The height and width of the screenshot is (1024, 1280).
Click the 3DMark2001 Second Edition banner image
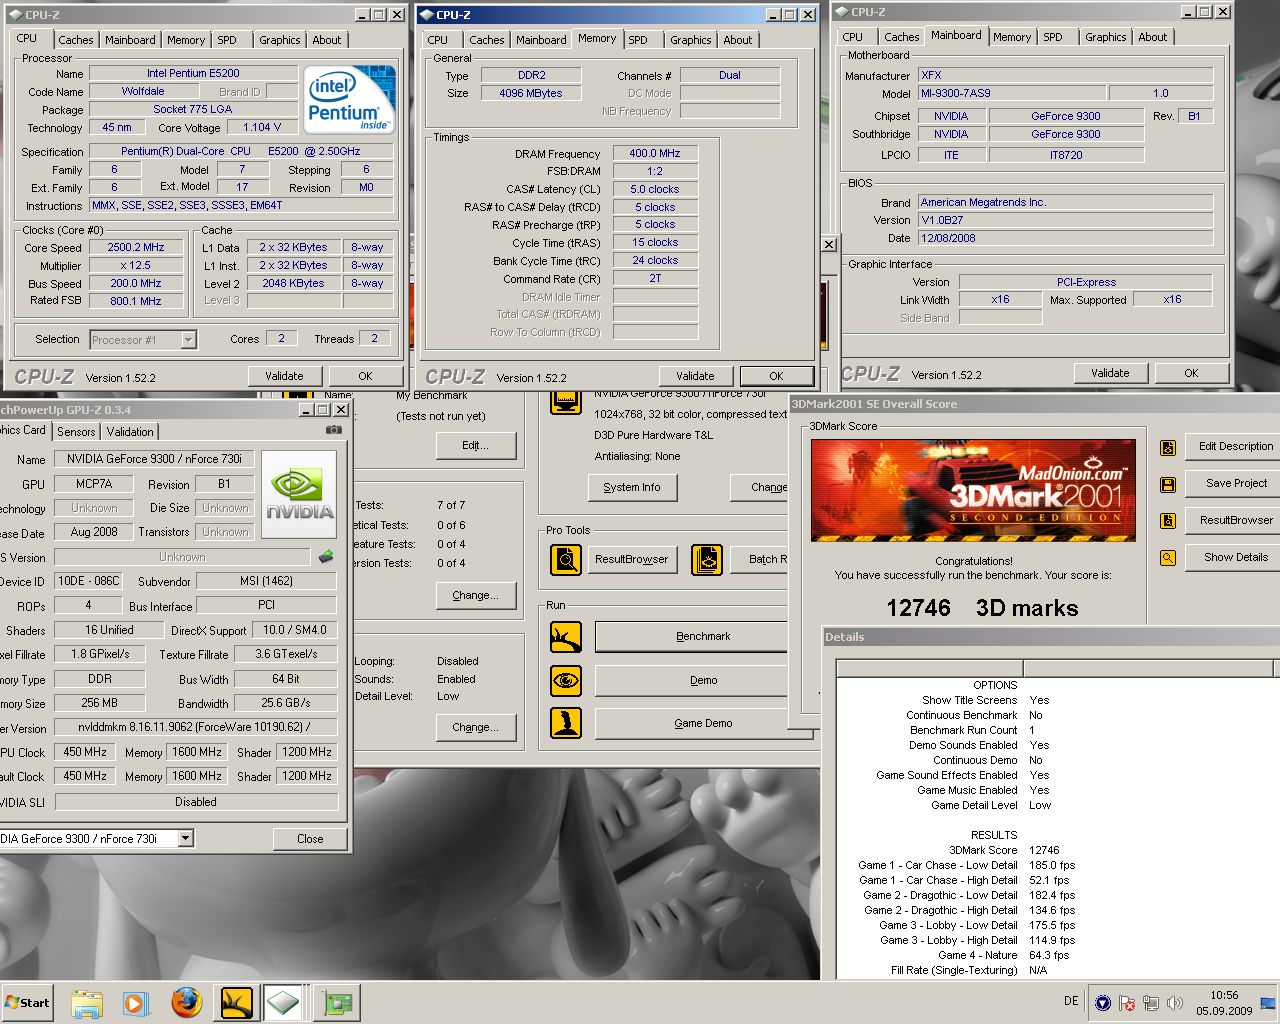click(x=973, y=491)
